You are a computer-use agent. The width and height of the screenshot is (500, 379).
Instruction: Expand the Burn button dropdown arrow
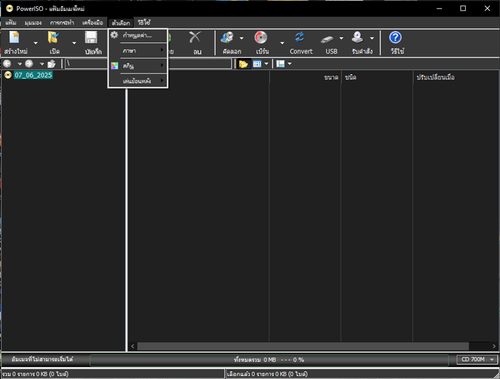click(282, 43)
